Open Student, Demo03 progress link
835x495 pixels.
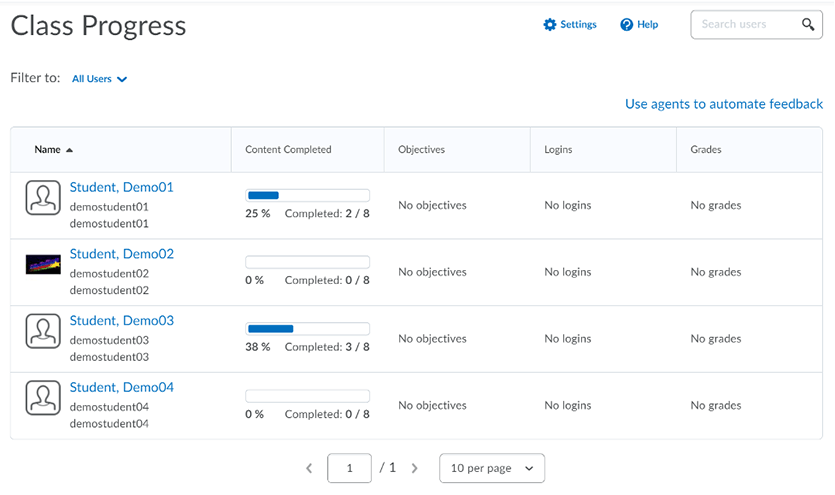[x=121, y=321]
